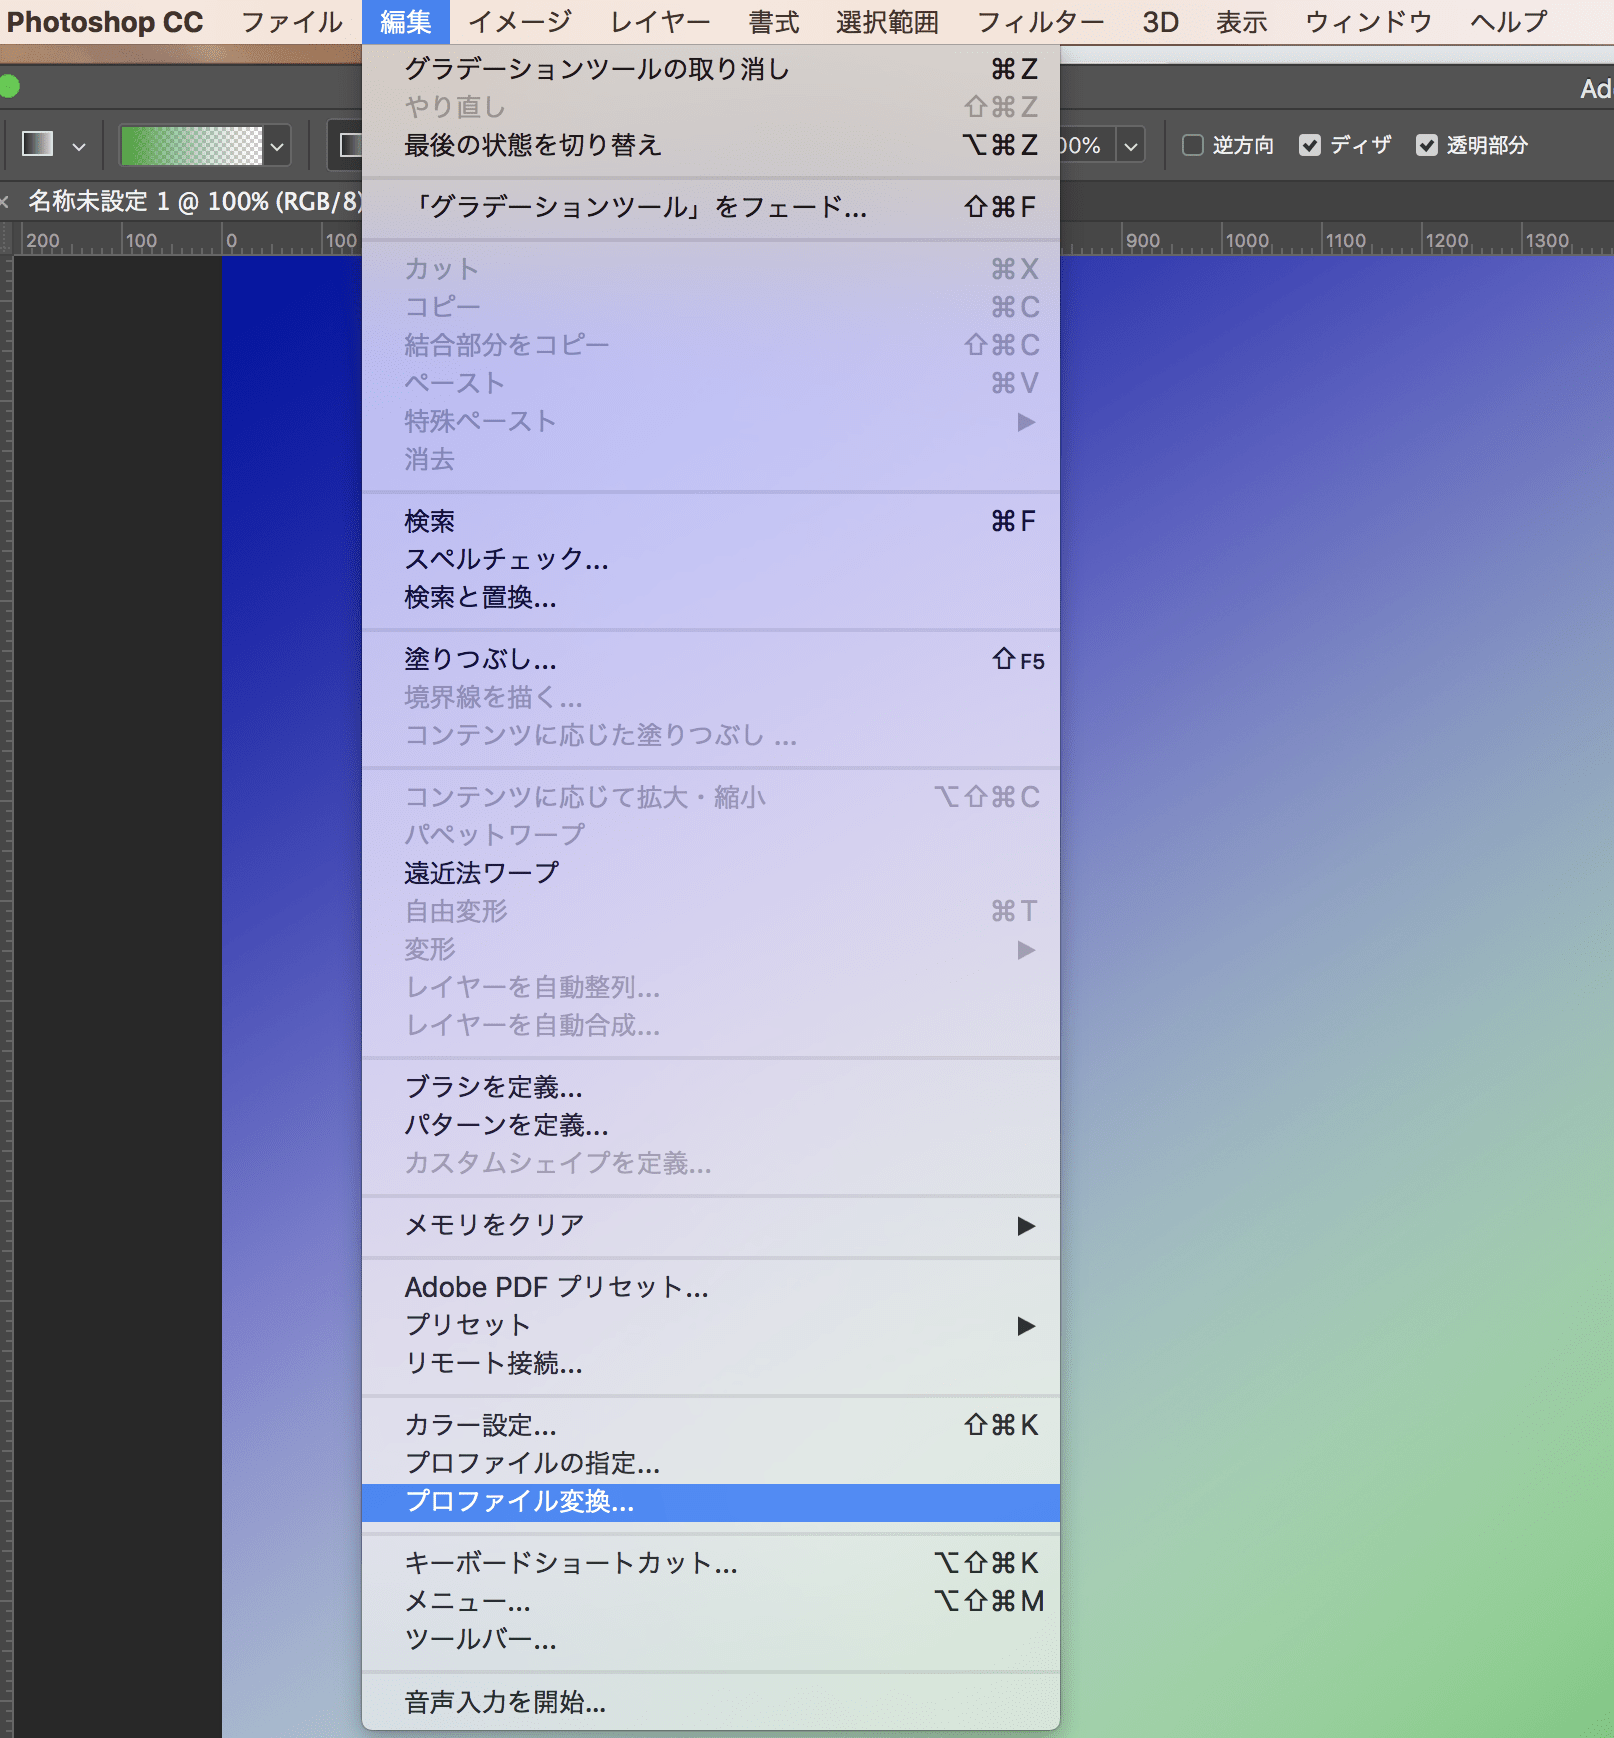Viewport: 1614px width, 1738px height.
Task: Expand the プリセット submenu
Action: tap(711, 1325)
